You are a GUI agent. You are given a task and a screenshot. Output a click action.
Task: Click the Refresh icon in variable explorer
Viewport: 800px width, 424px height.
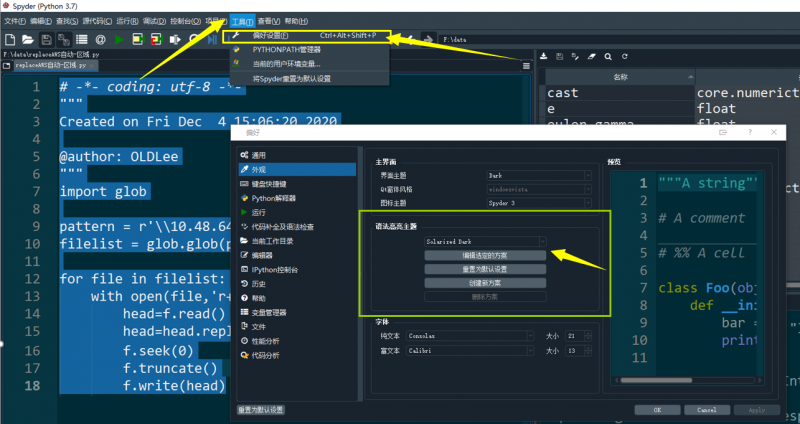pos(624,56)
